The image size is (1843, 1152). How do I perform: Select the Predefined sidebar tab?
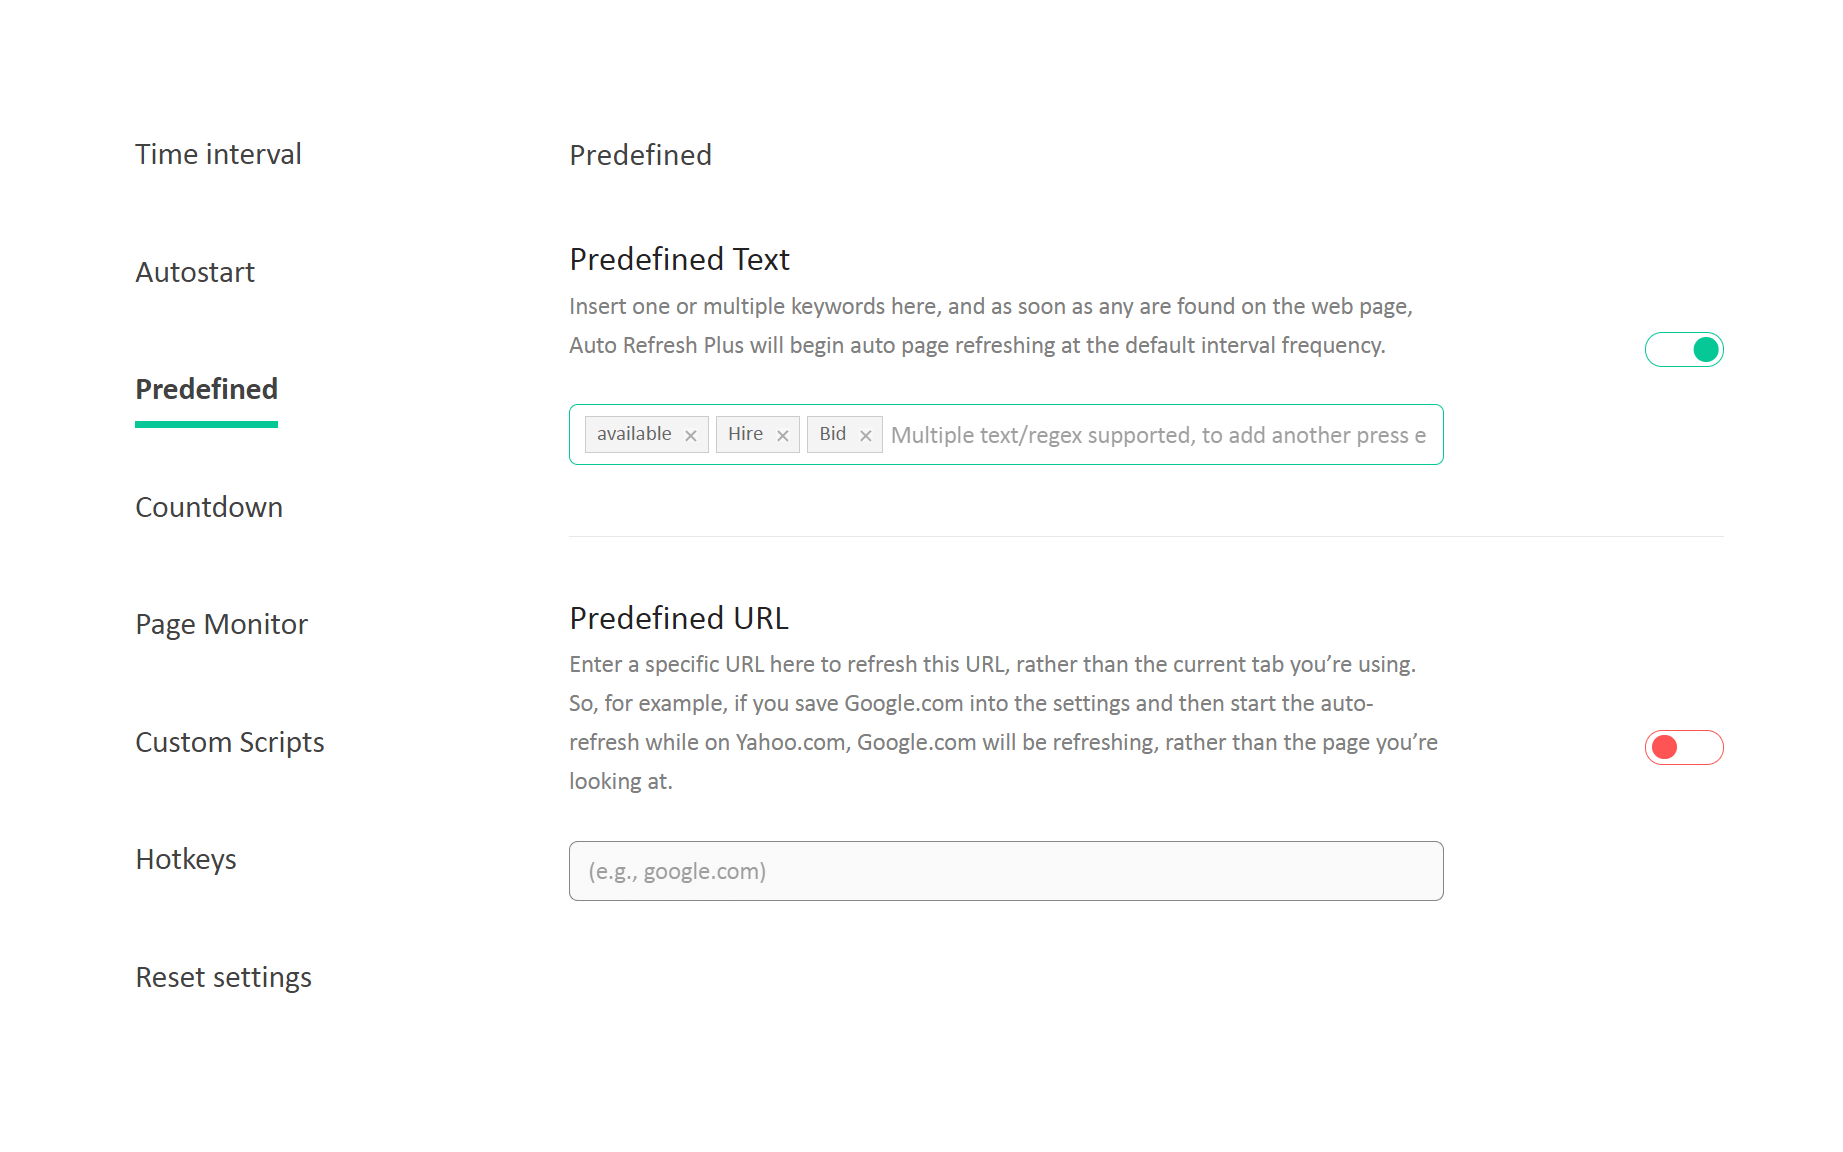[x=206, y=390]
